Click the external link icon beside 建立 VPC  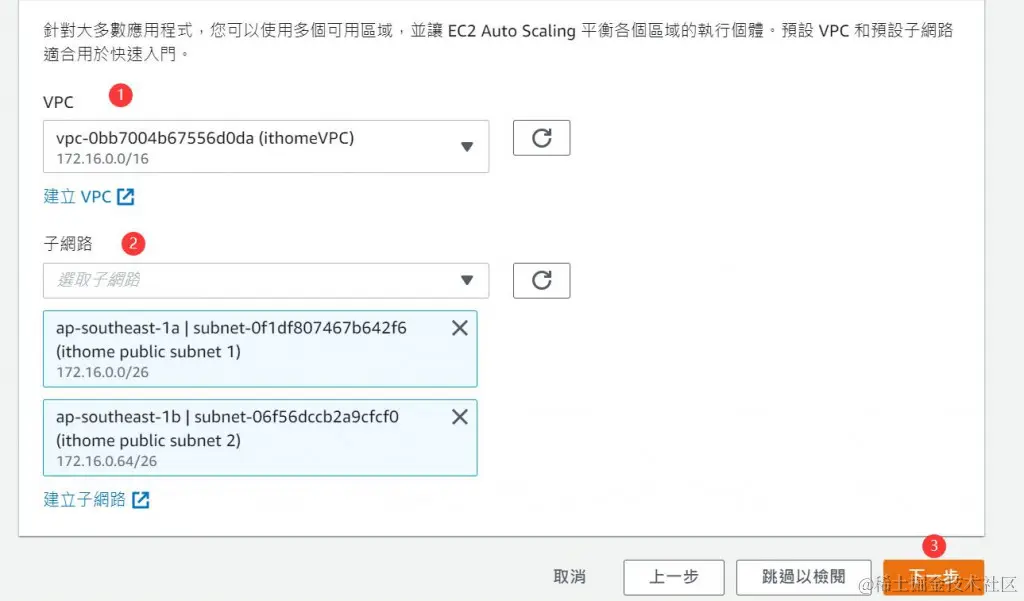pyautogui.click(x=125, y=196)
